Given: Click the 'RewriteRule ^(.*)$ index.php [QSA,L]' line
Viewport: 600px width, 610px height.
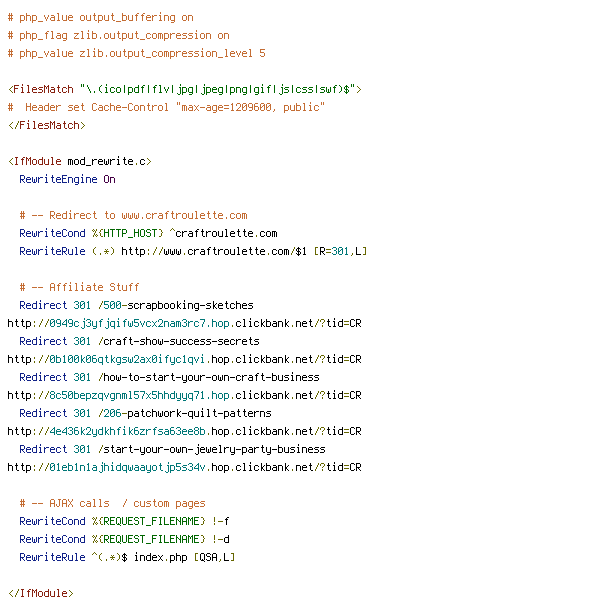Looking at the screenshot, I should click(x=127, y=557).
